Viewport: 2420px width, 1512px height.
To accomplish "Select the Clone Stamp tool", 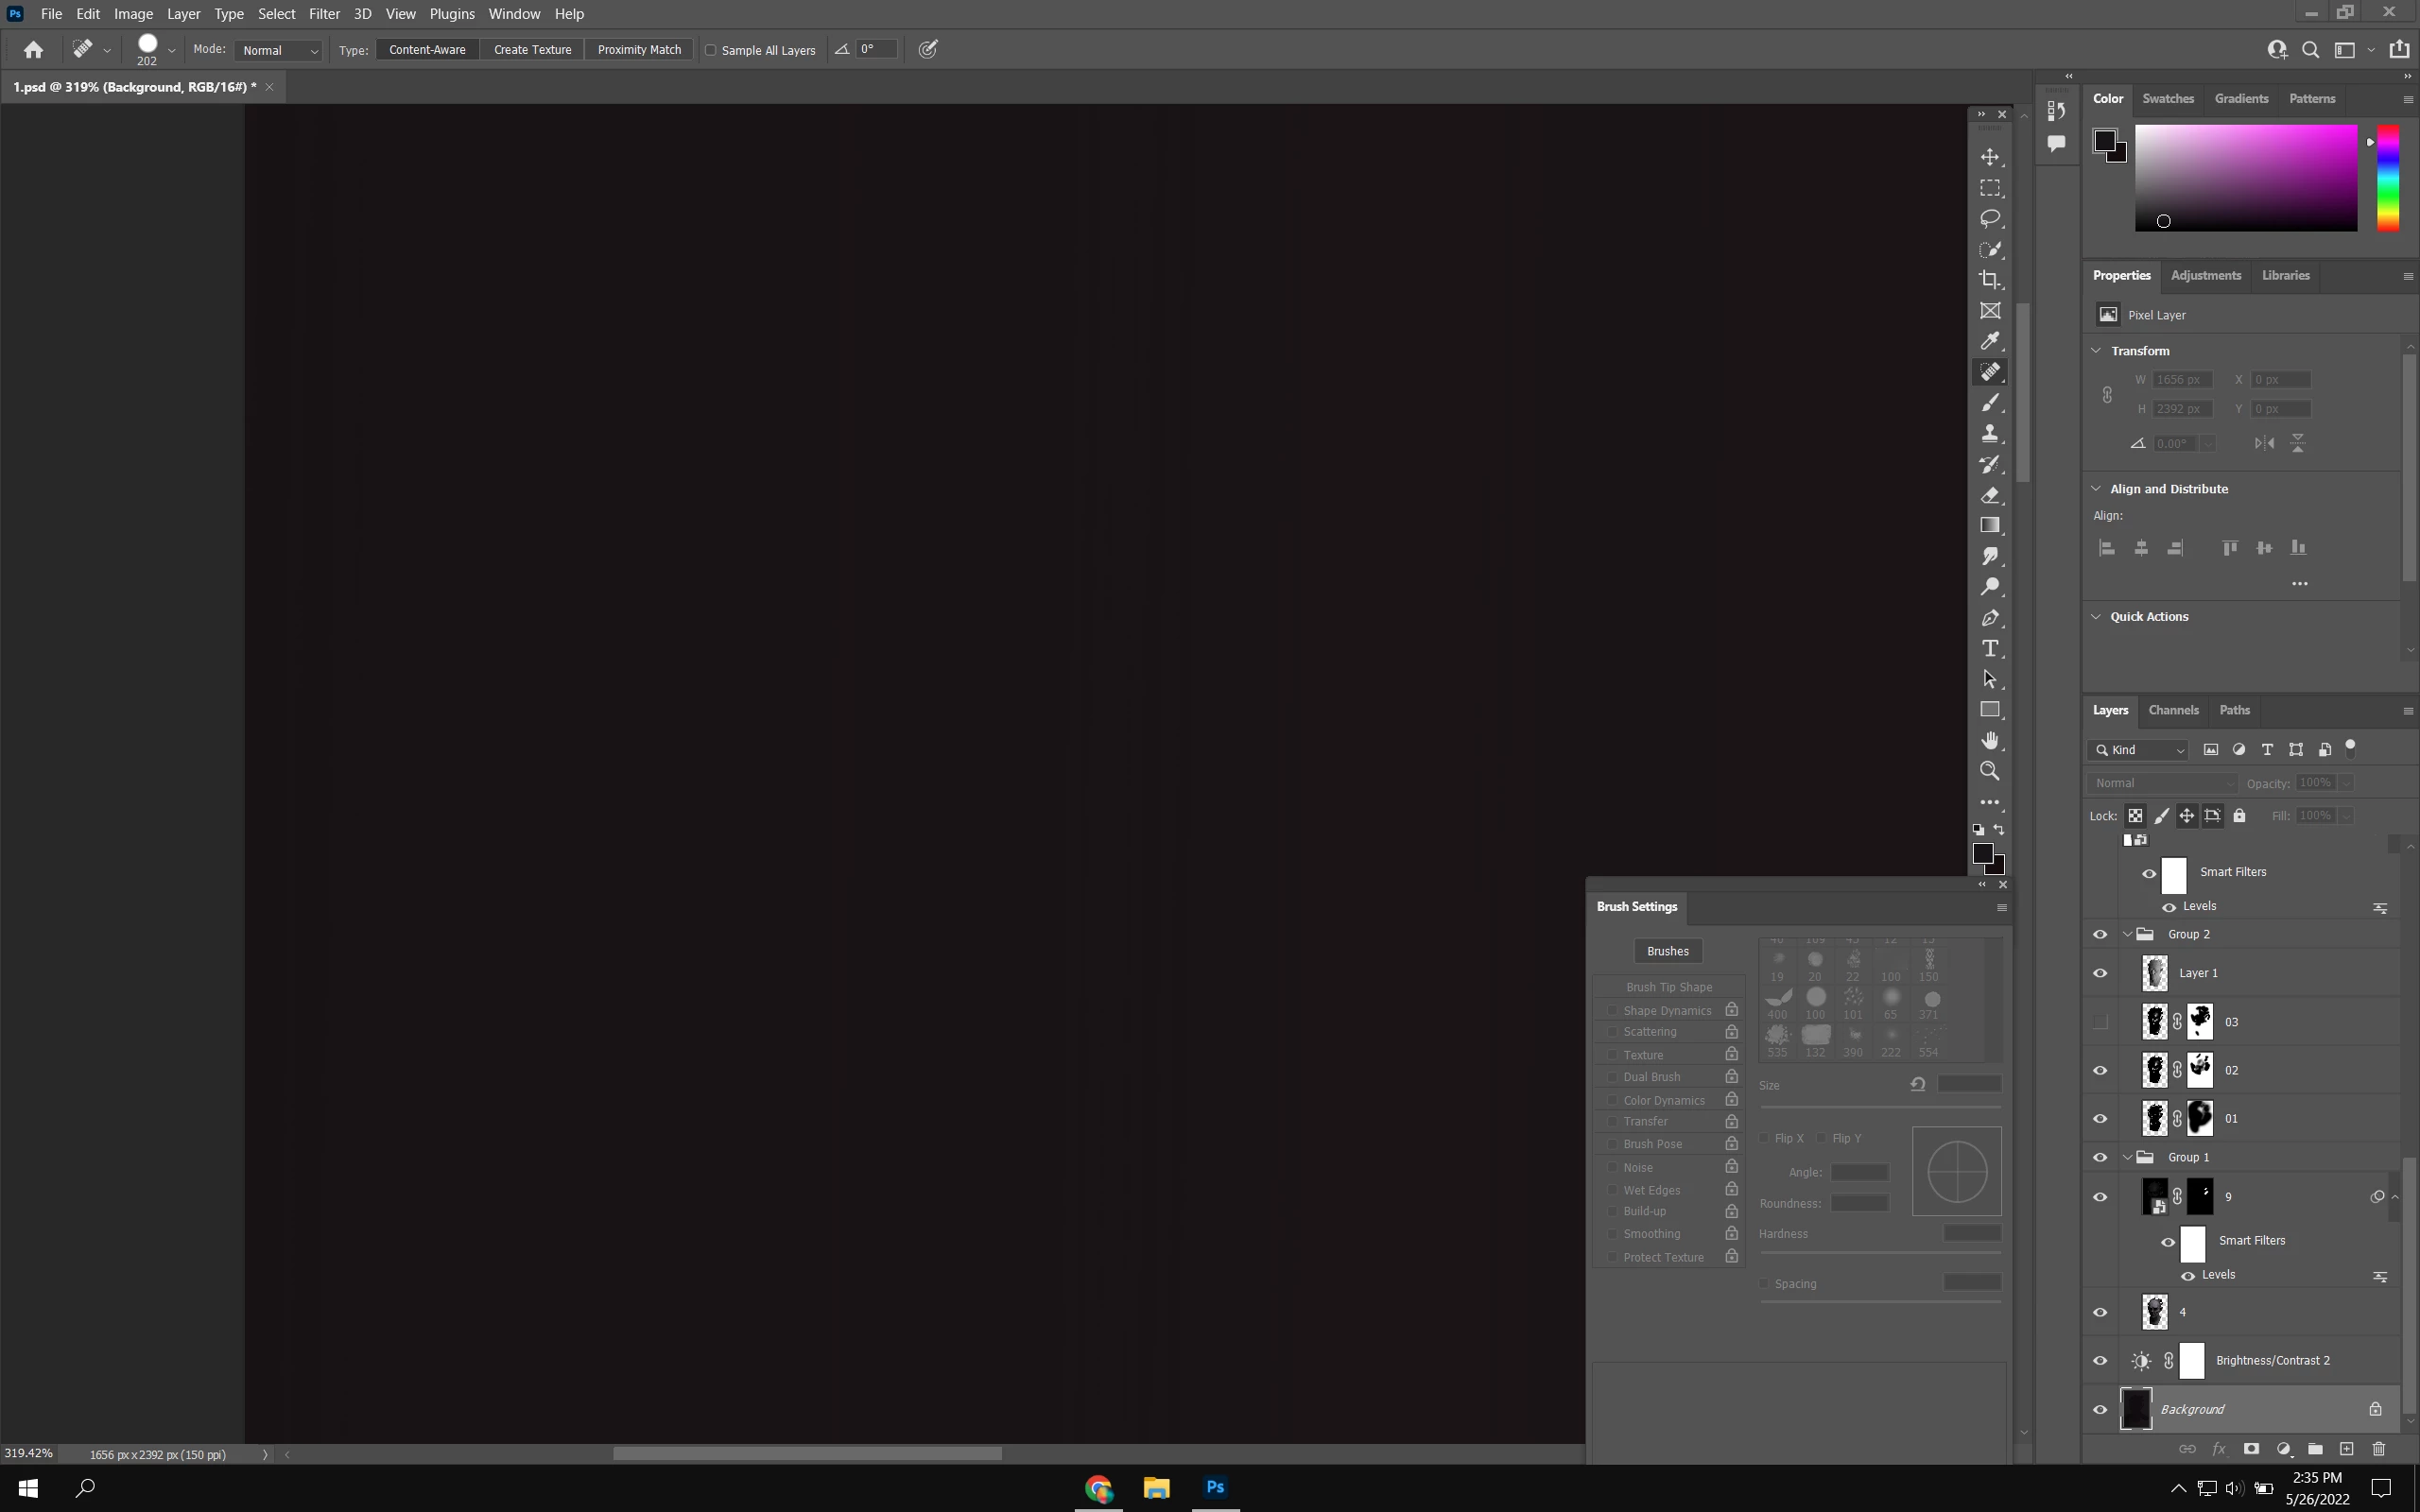I will point(1990,433).
